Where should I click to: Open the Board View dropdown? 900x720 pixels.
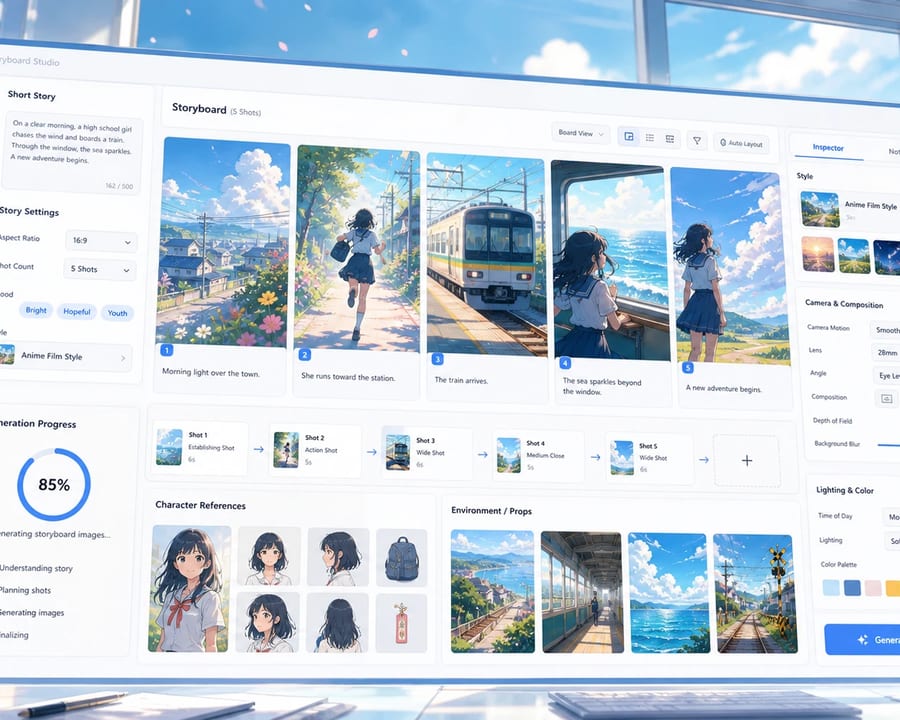pyautogui.click(x=581, y=133)
